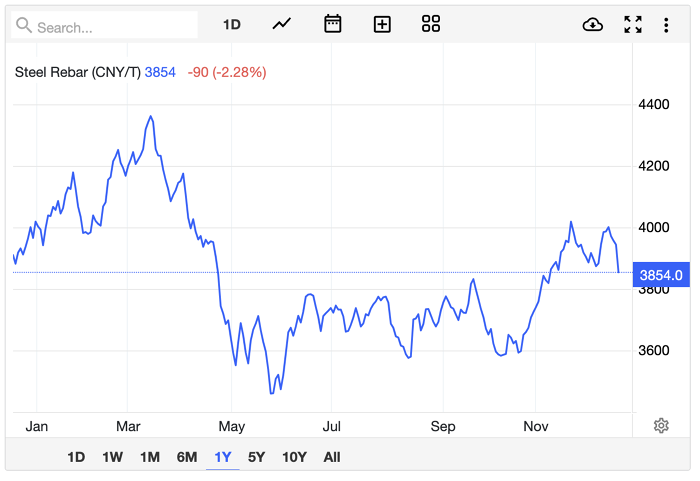
Task: Click the 3600 y-axis label
Action: pyautogui.click(x=654, y=350)
